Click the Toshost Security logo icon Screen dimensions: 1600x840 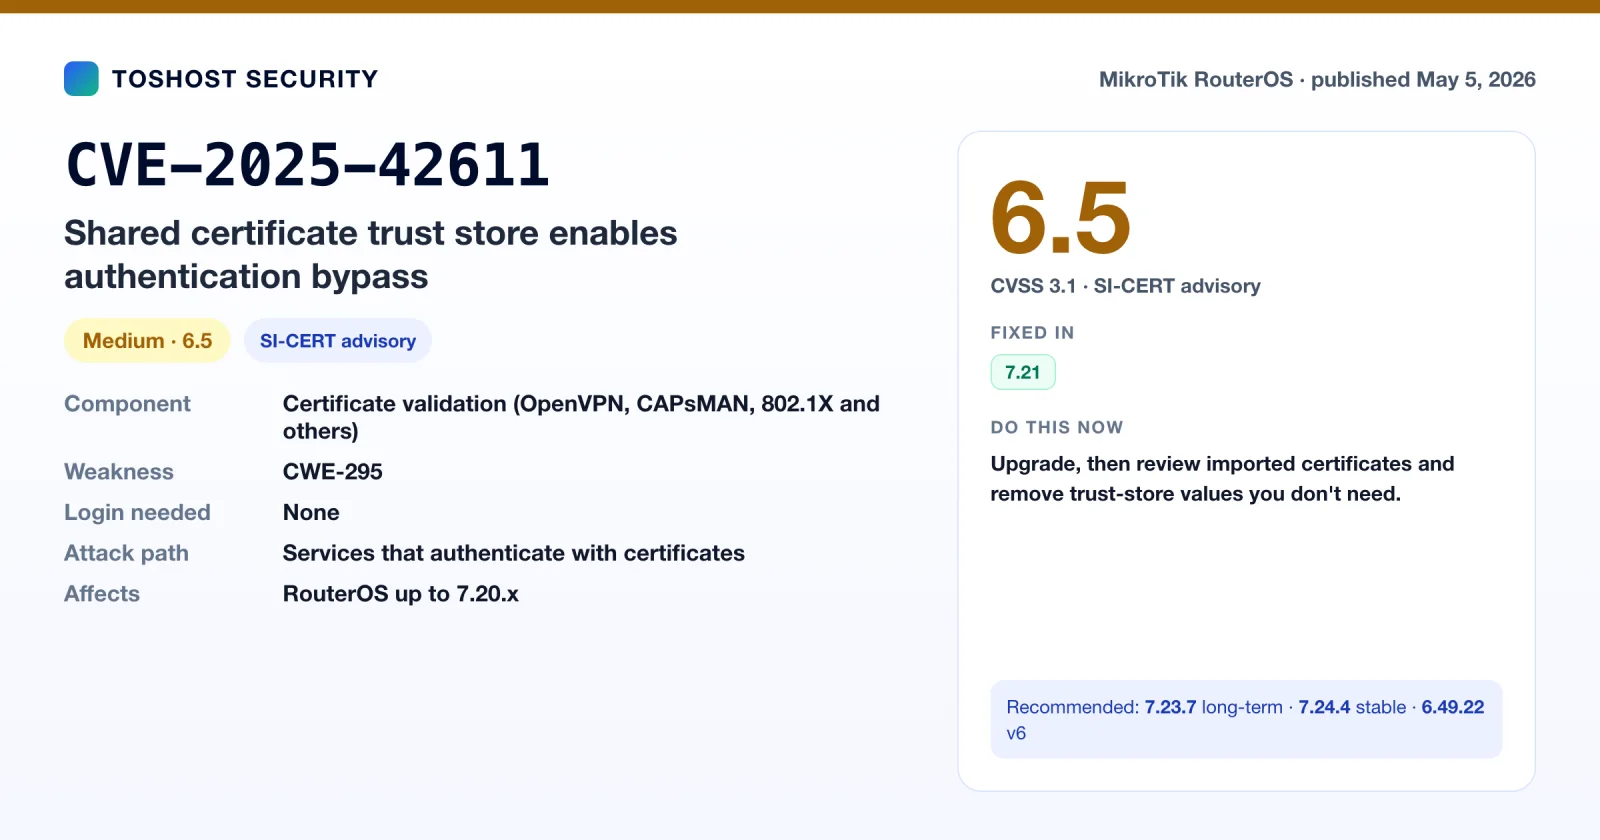81,79
